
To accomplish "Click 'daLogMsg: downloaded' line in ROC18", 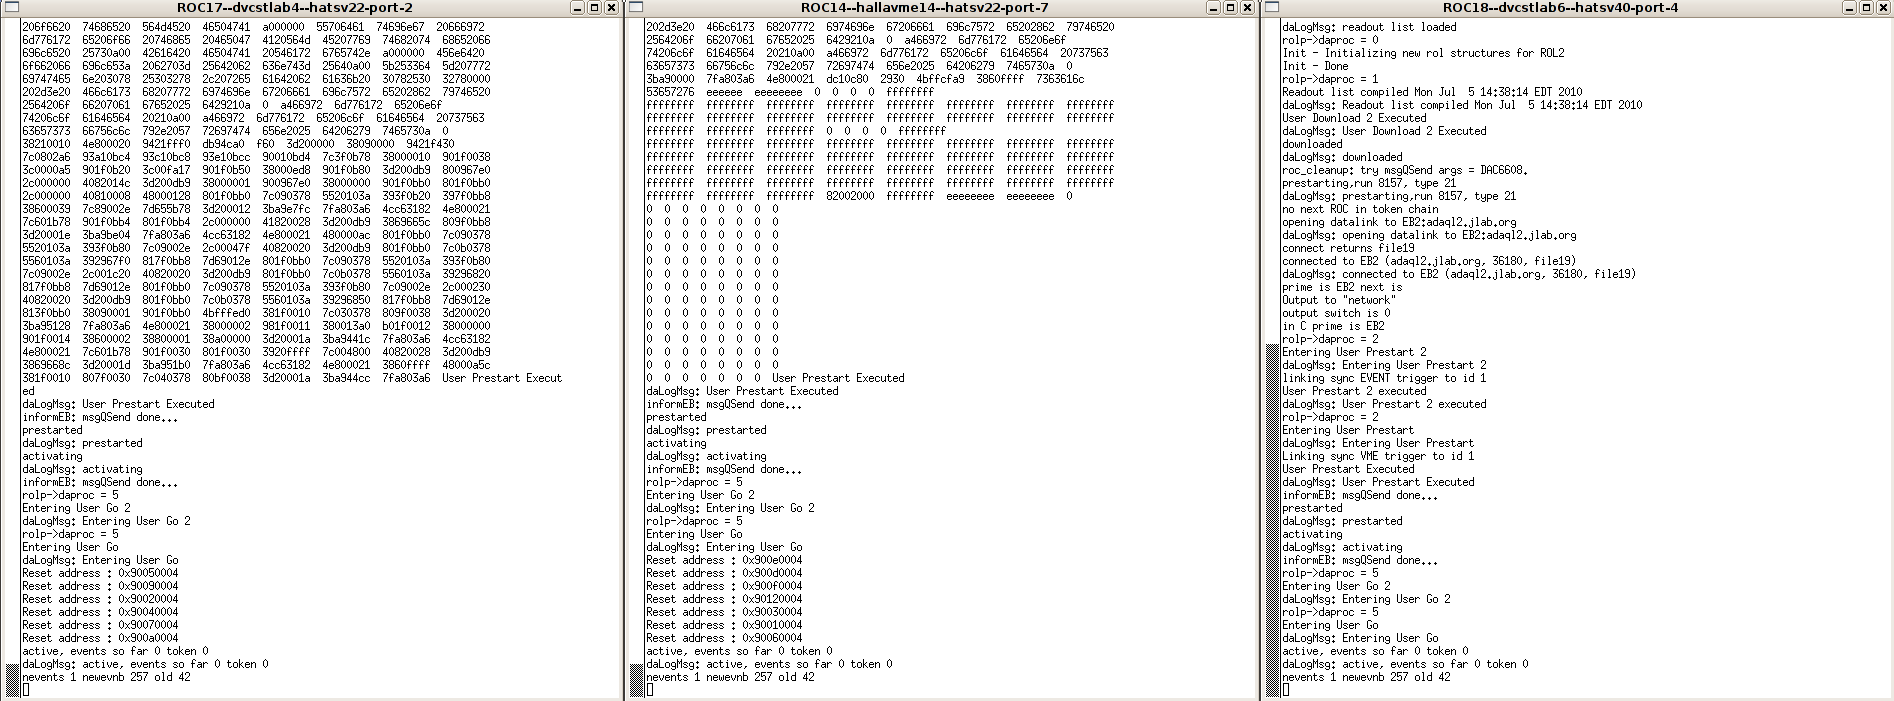I will click(1342, 157).
